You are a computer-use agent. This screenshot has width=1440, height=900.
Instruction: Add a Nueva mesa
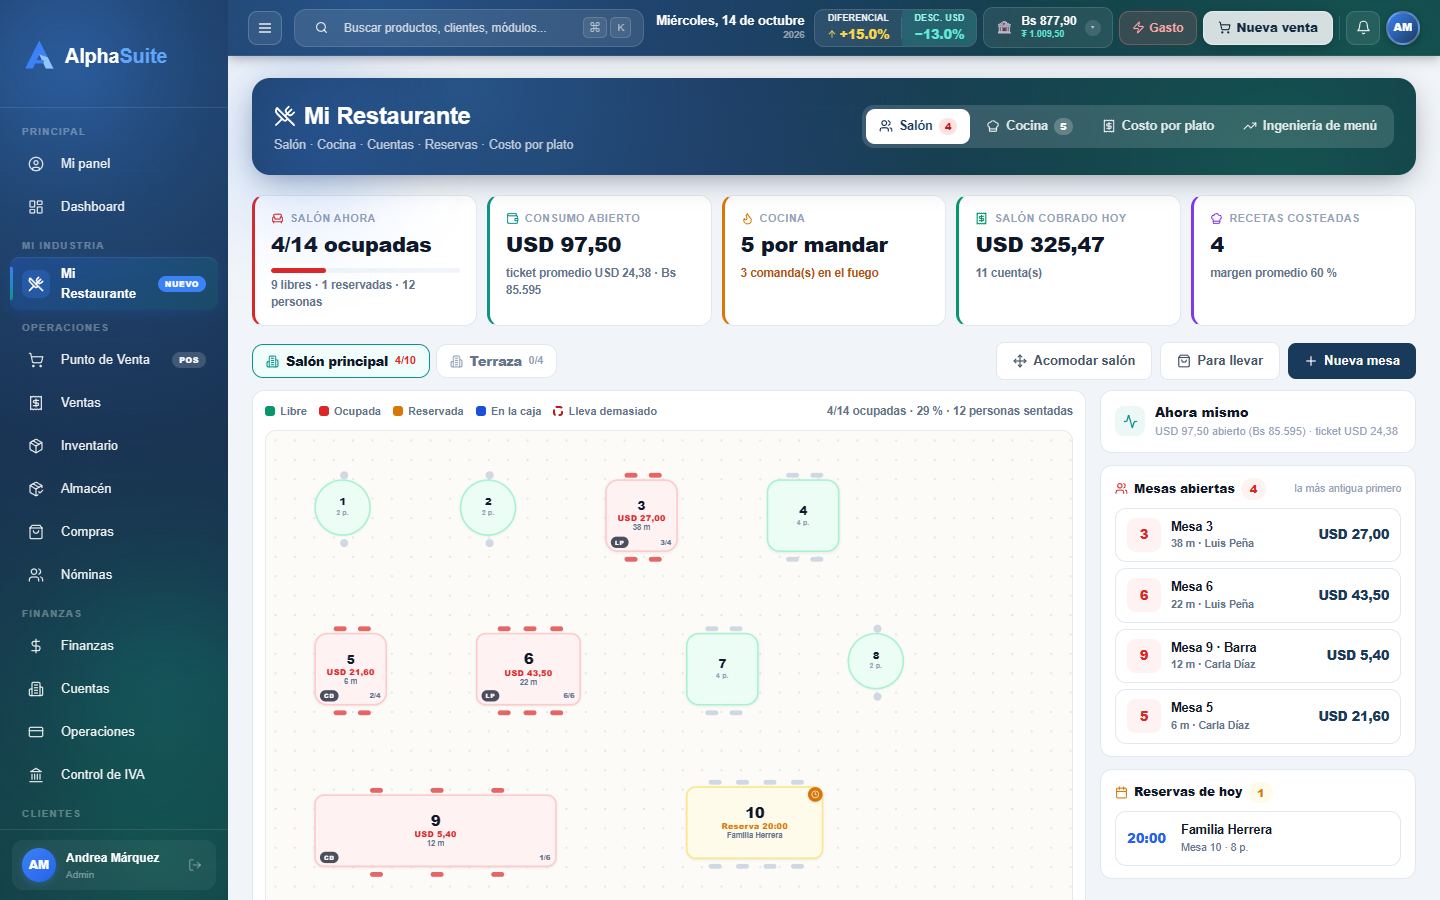tap(1352, 361)
